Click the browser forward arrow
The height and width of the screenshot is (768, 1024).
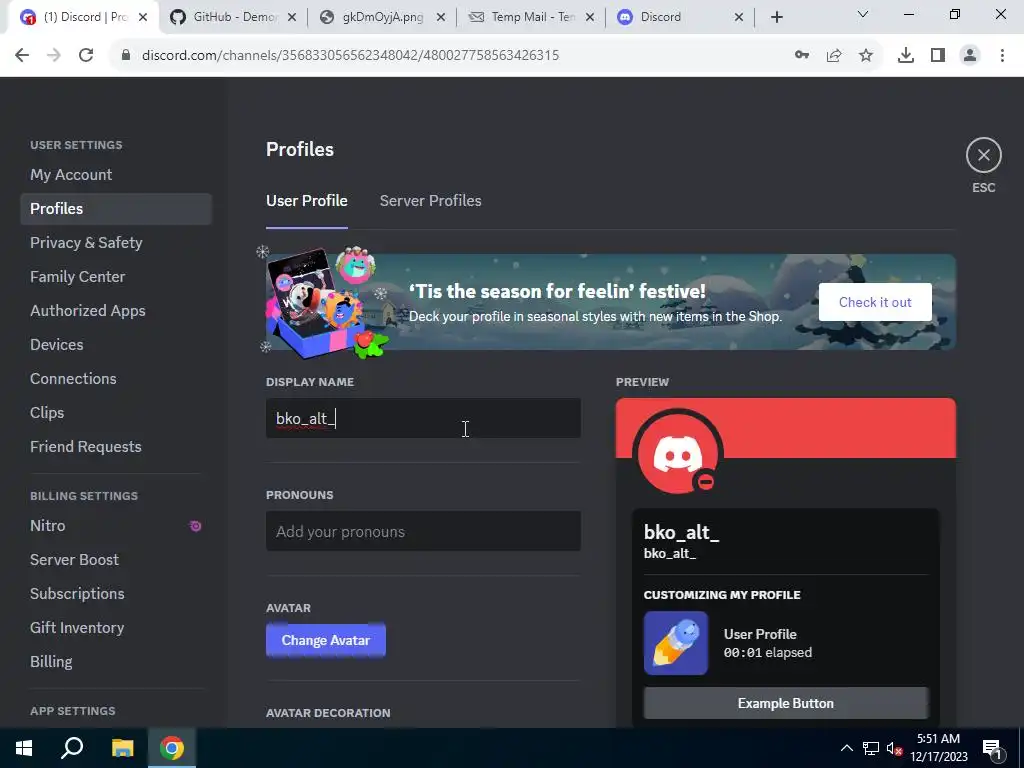tap(54, 55)
